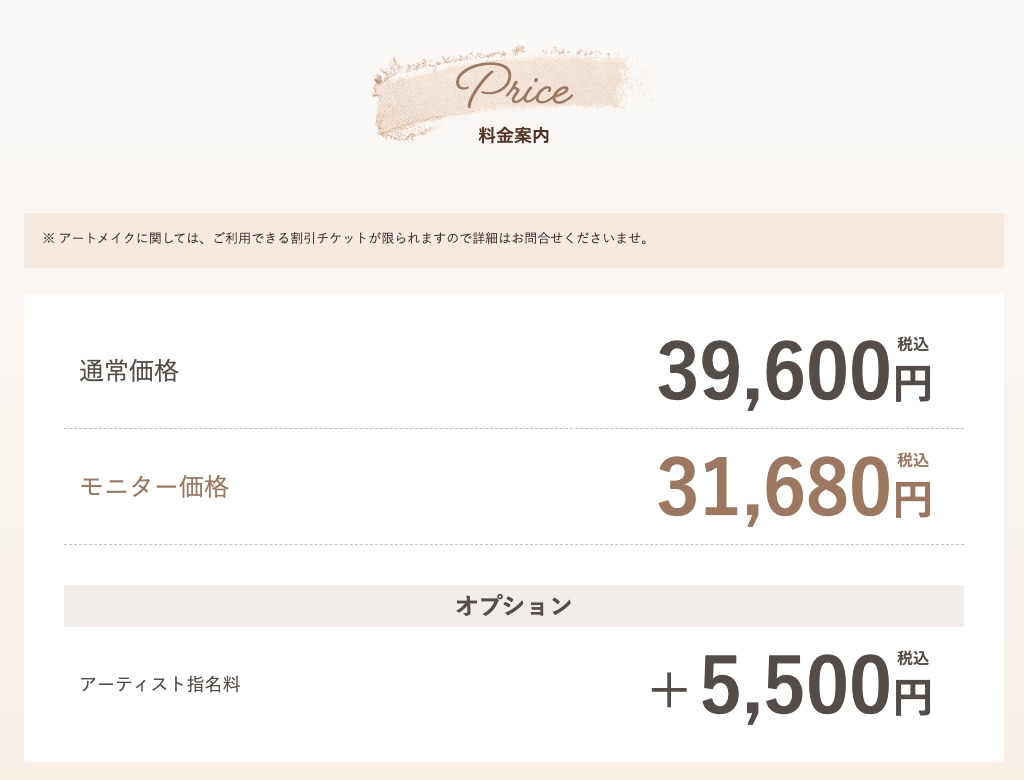Click the アートメイク discount ticket notice banner

(x=514, y=240)
